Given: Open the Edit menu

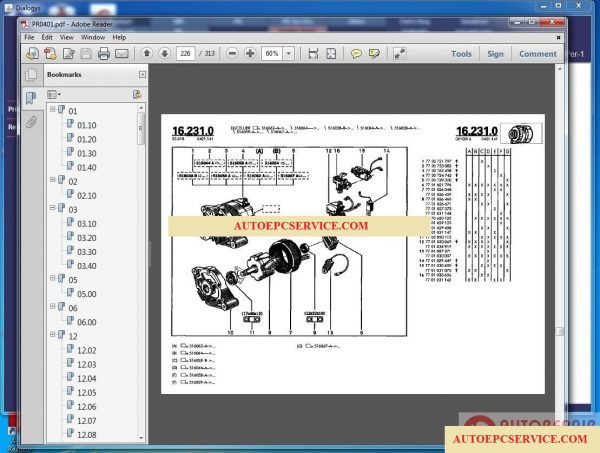Looking at the screenshot, I should pos(47,37).
